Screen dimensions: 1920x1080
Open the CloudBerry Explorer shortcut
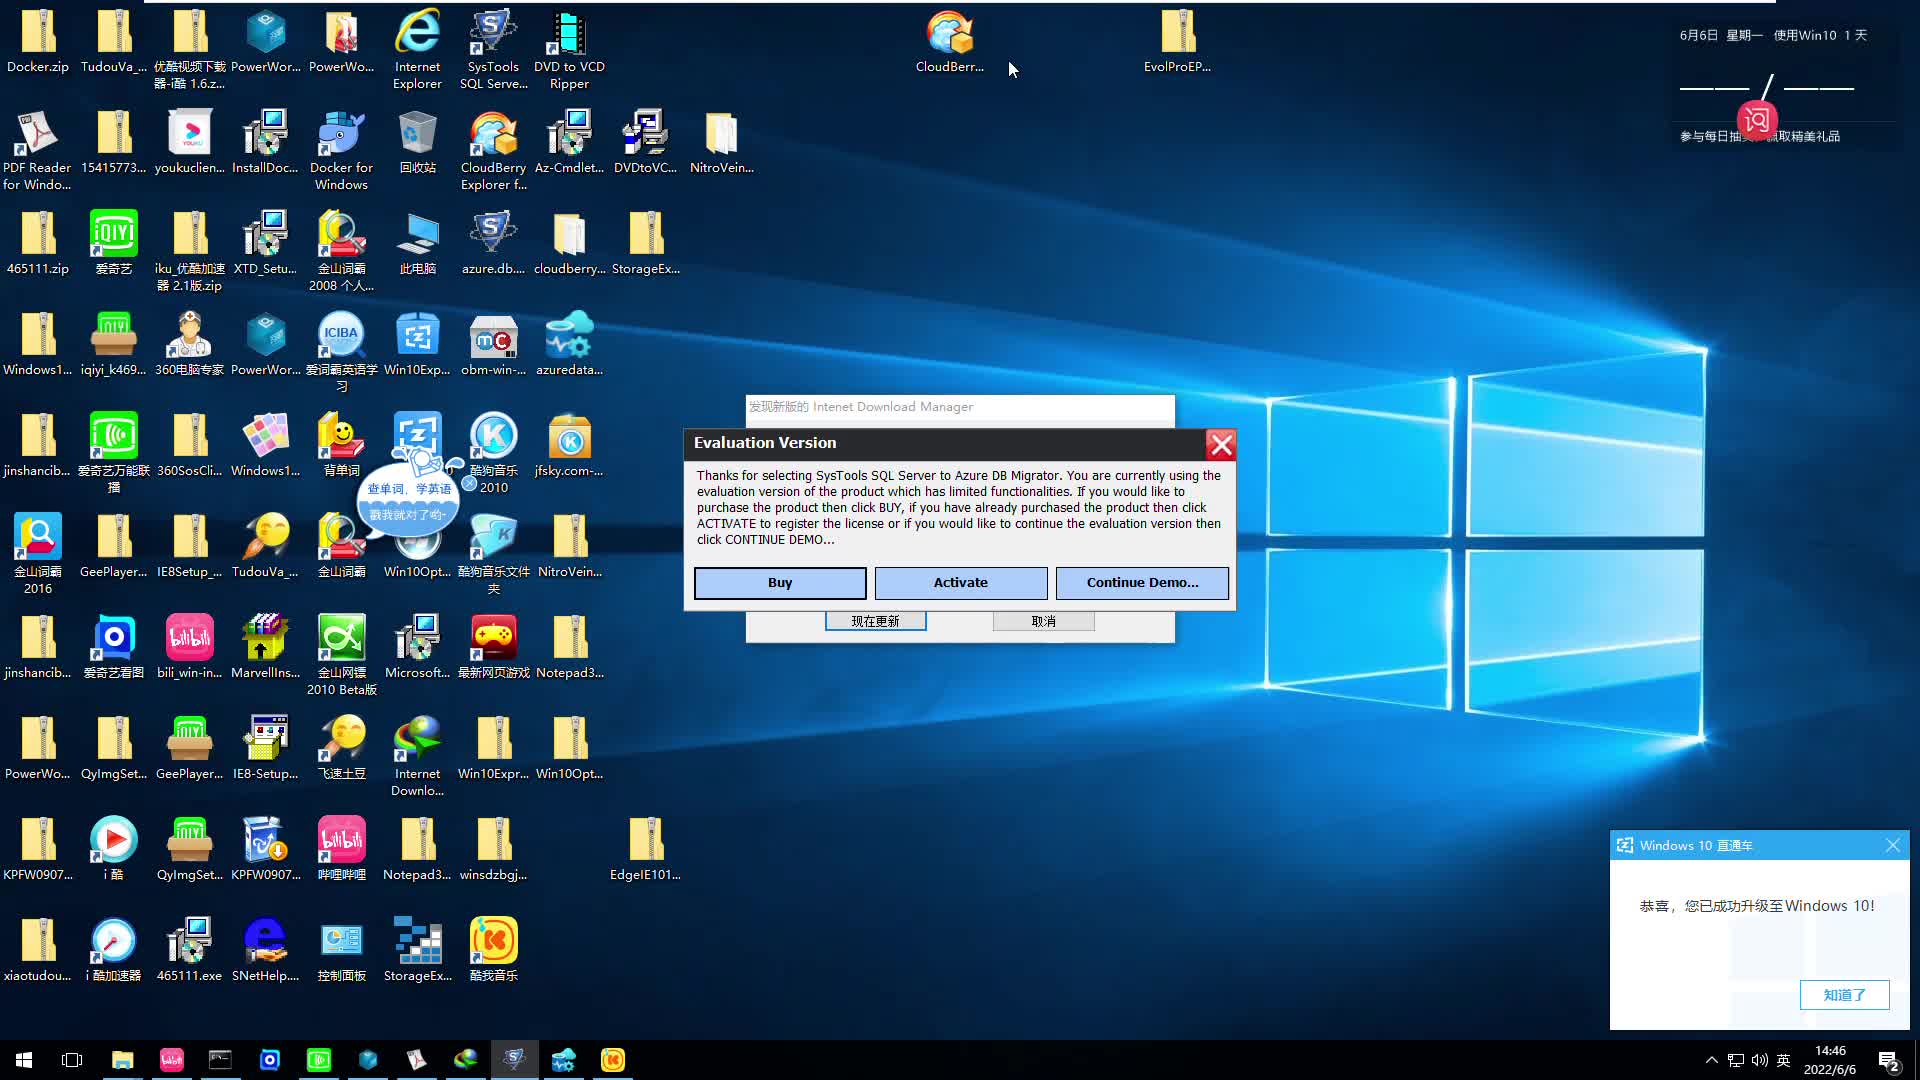[493, 140]
